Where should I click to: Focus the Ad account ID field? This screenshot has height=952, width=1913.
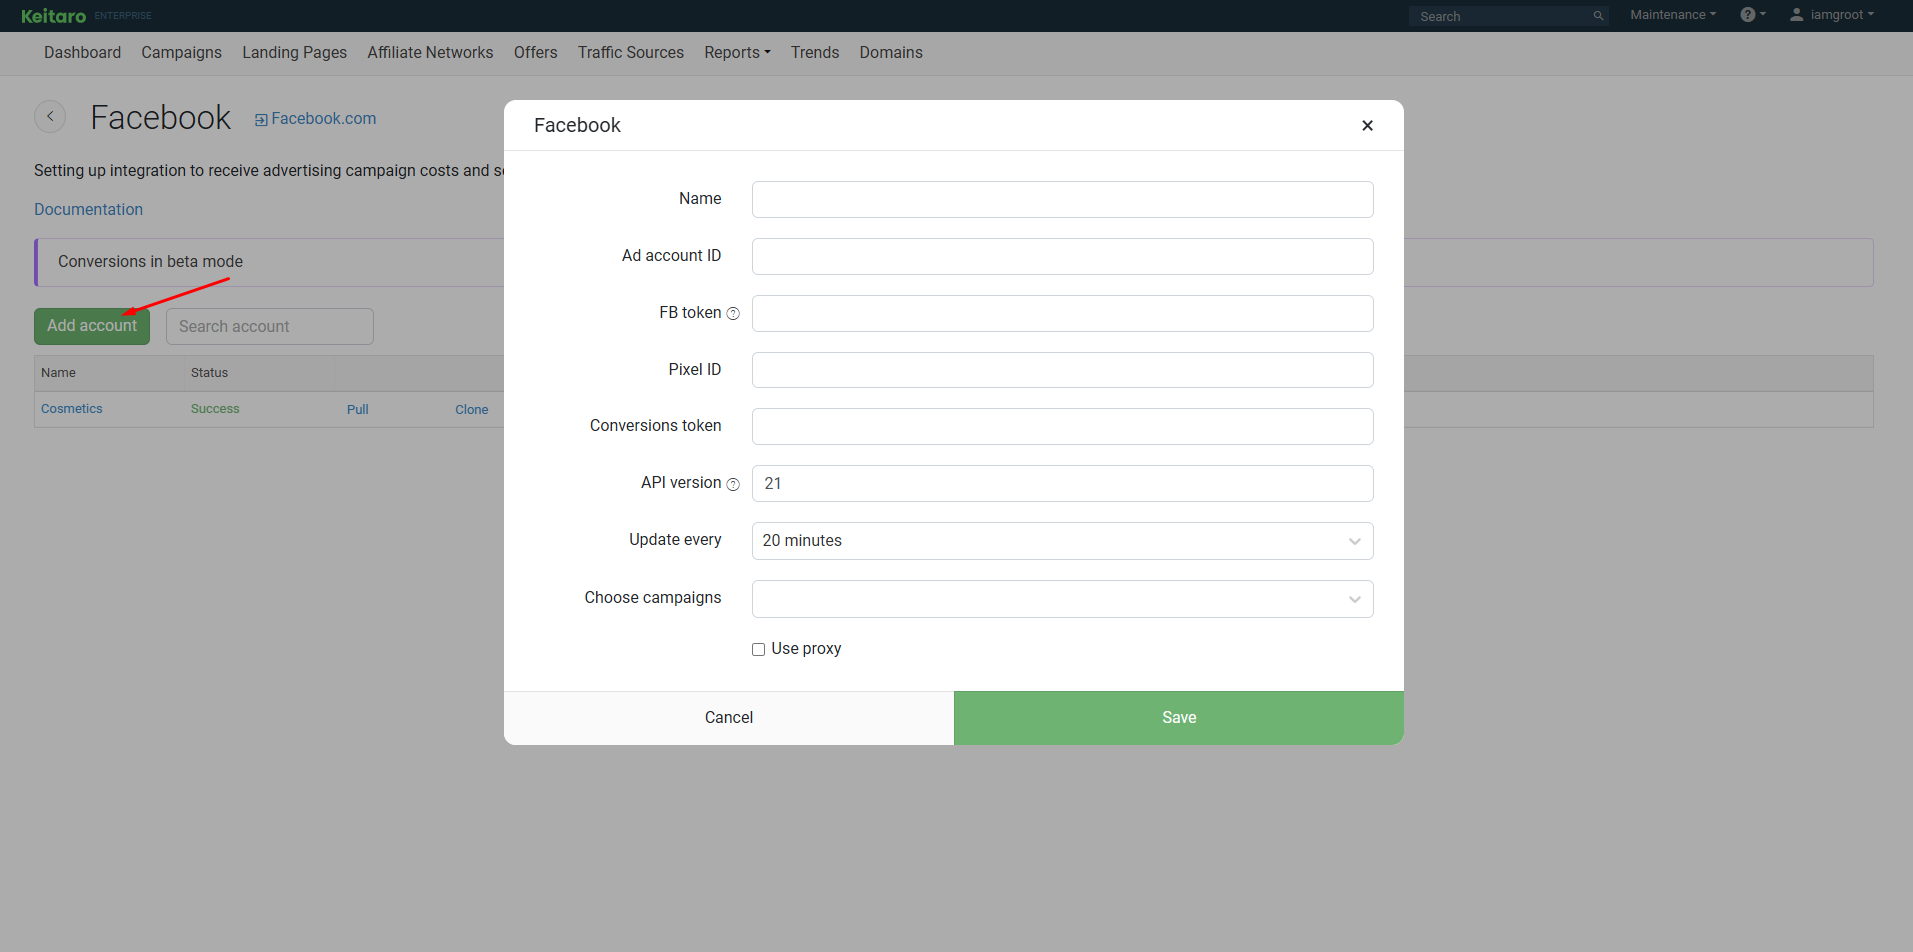(x=1062, y=256)
